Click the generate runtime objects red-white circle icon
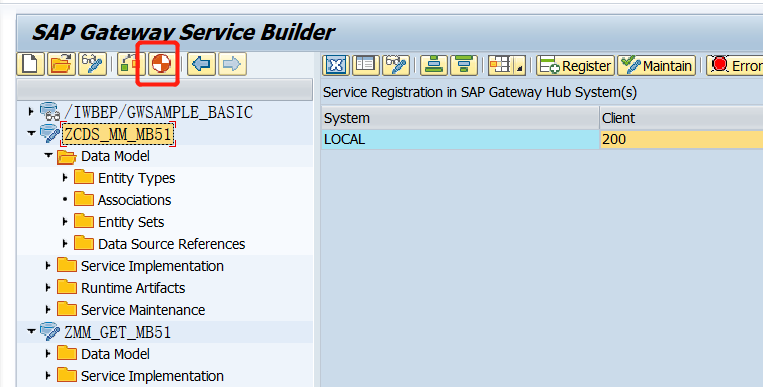The height and width of the screenshot is (387, 763). pyautogui.click(x=162, y=64)
